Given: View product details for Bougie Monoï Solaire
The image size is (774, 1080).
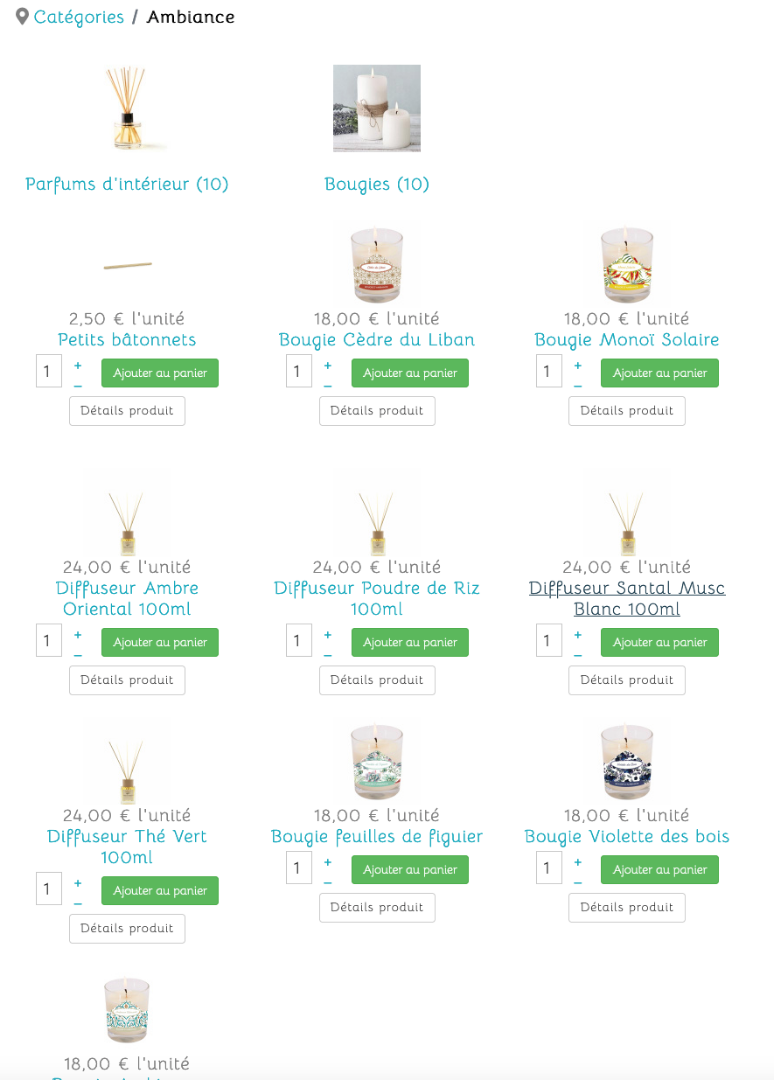Looking at the screenshot, I should pyautogui.click(x=627, y=411).
